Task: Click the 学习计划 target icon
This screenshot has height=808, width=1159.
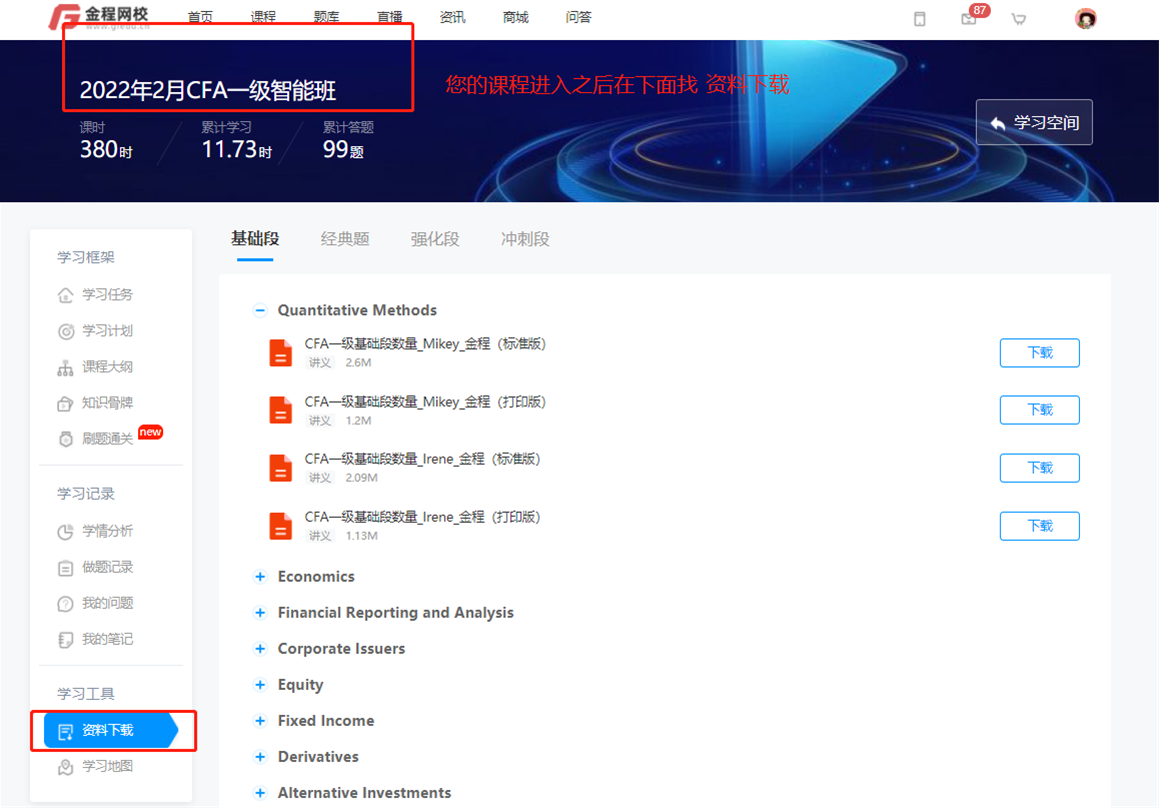Action: coord(66,331)
